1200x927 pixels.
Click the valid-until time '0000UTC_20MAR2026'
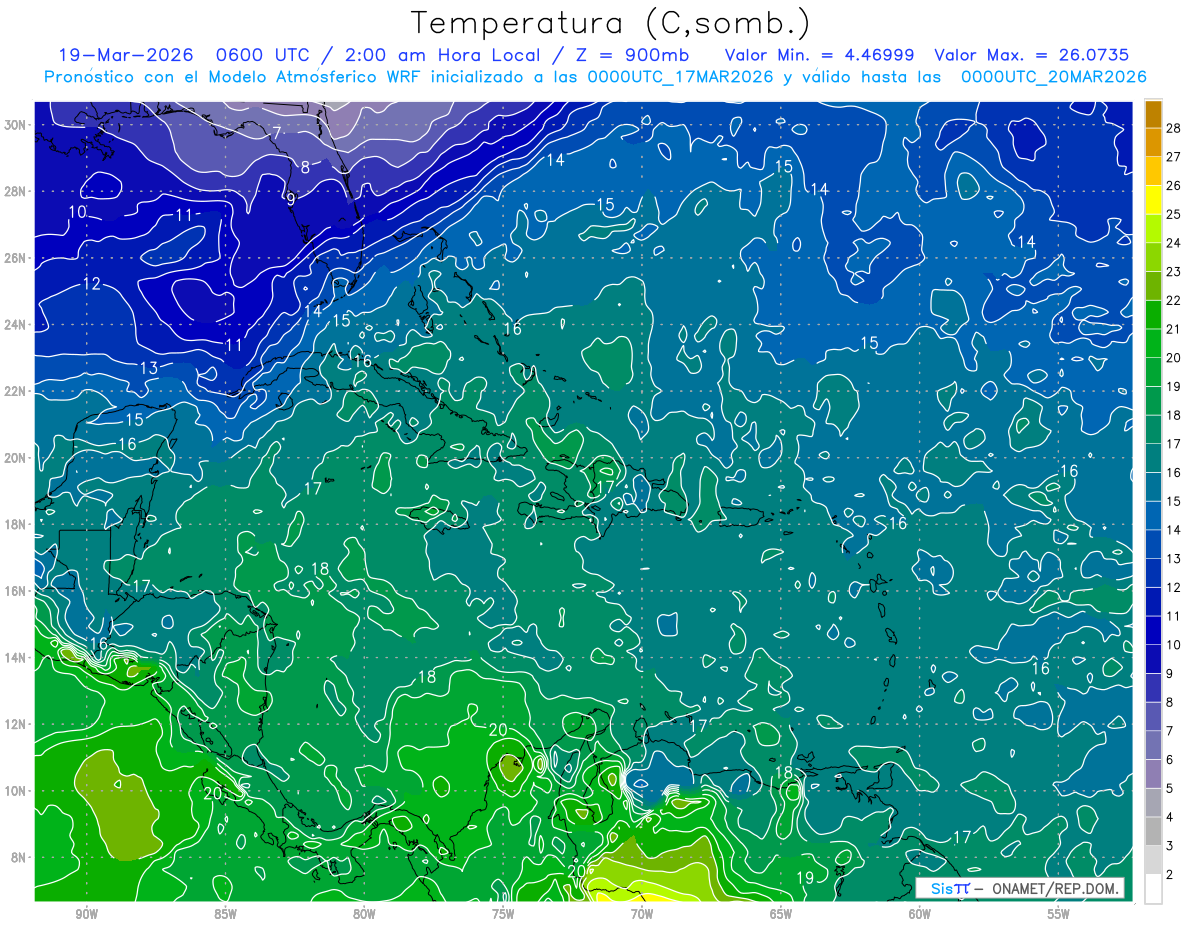1053,77
